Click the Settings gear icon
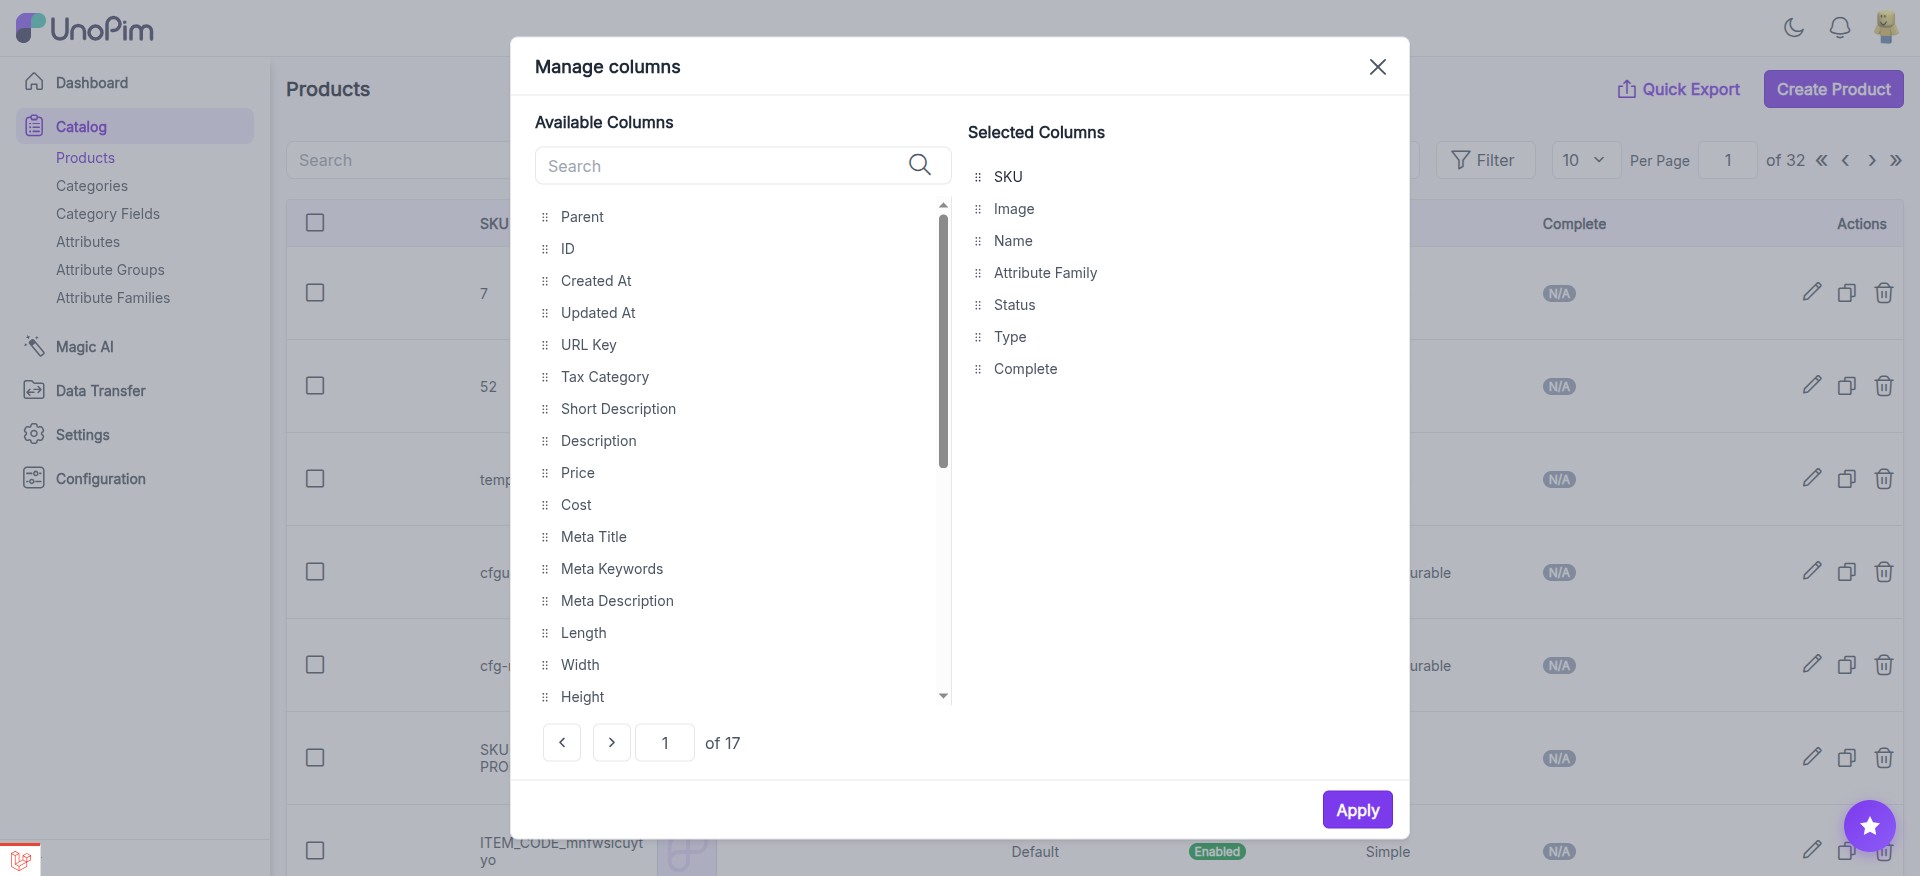This screenshot has height=876, width=1920. pos(34,434)
